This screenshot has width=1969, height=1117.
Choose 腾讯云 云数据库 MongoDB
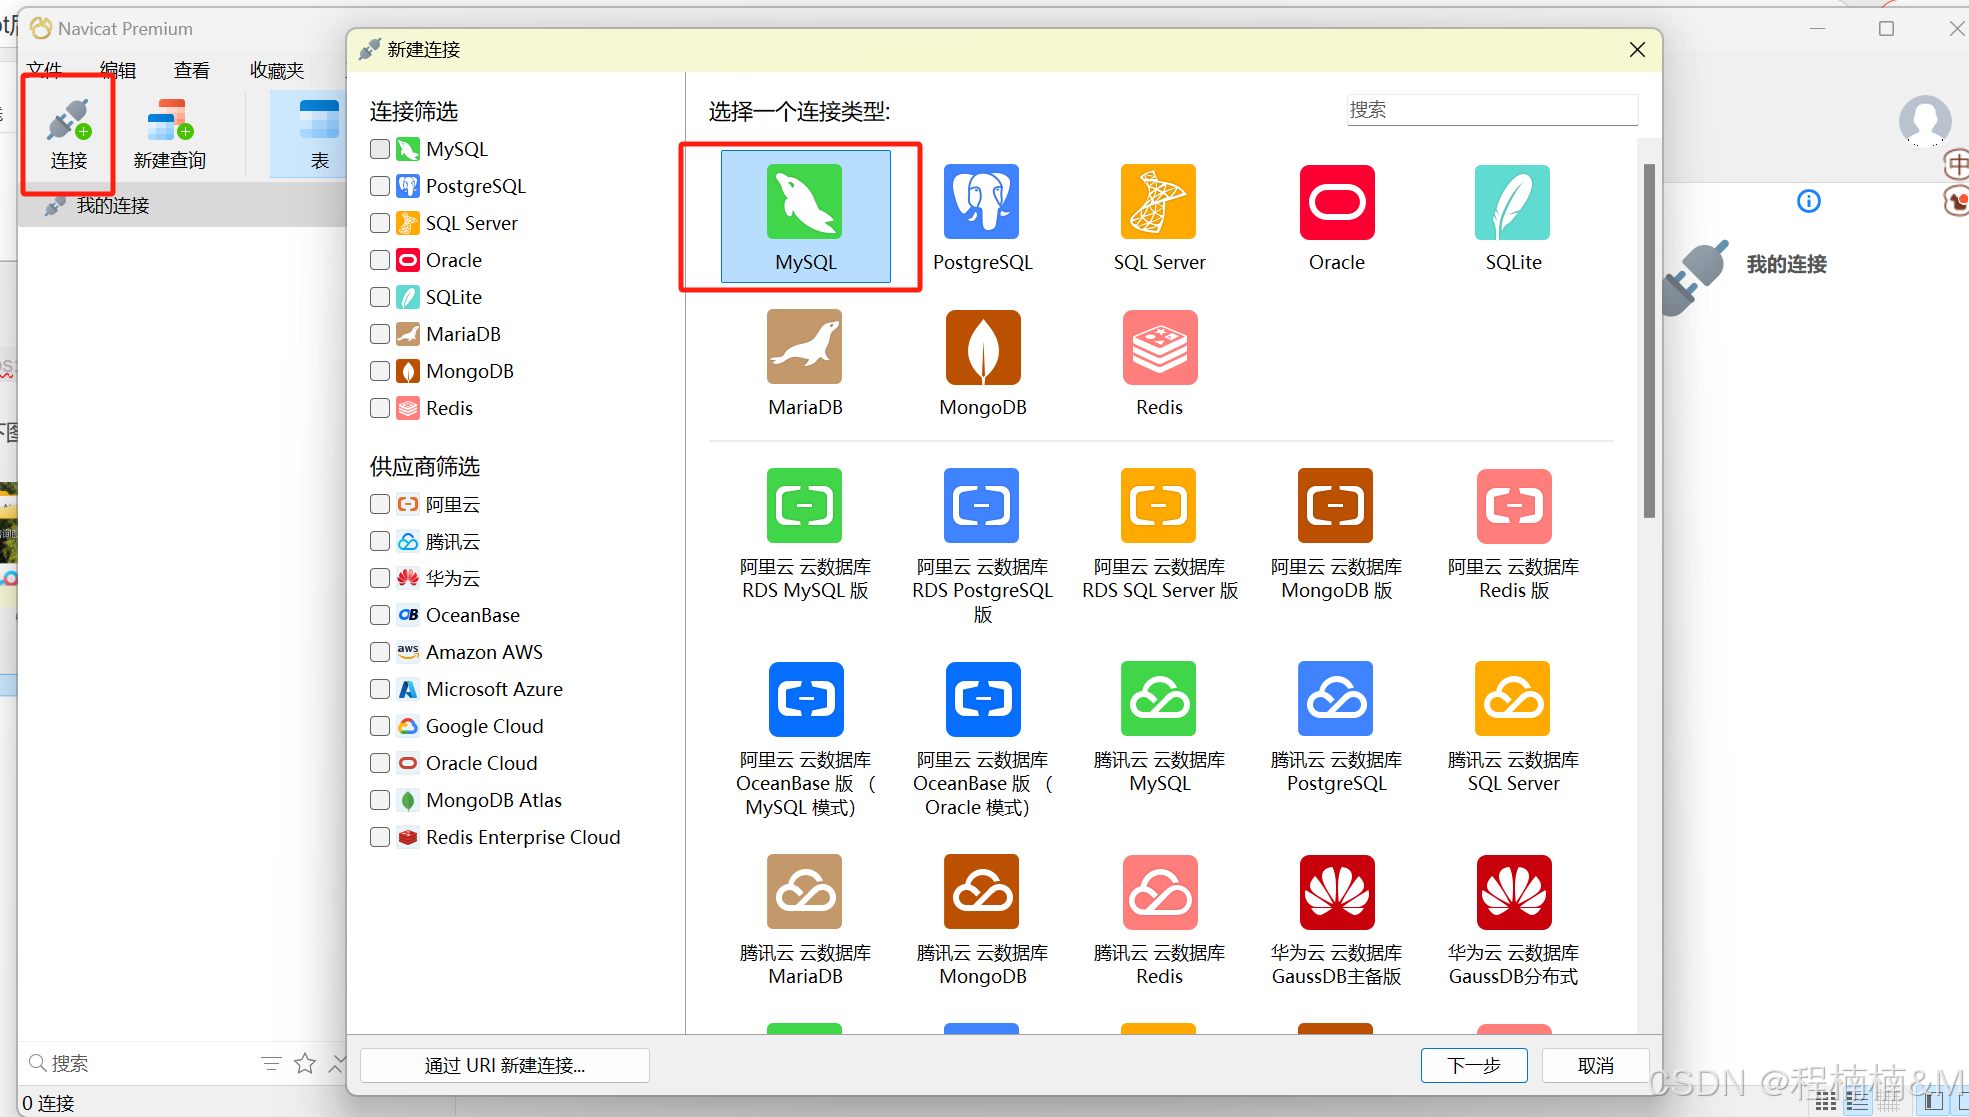point(982,921)
